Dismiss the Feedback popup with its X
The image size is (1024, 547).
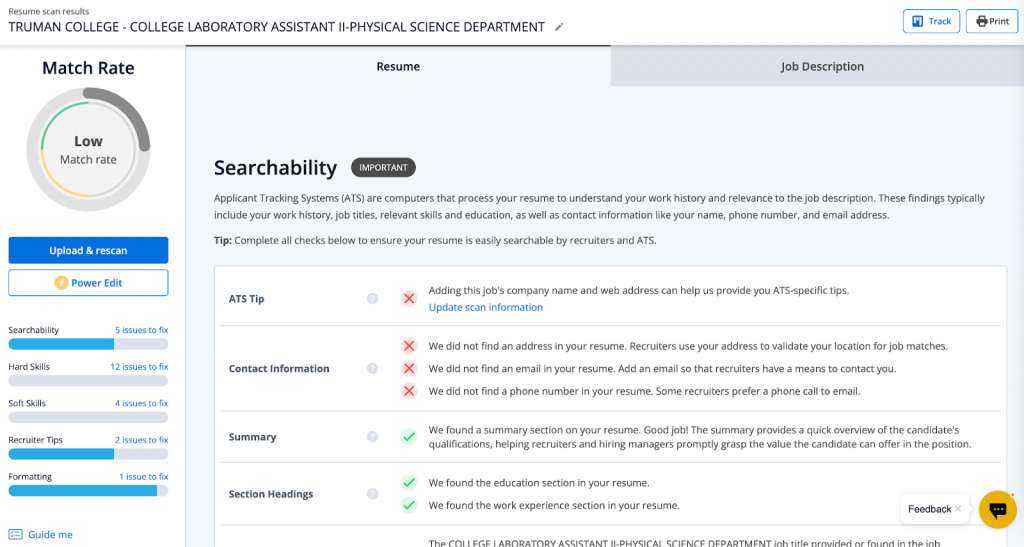[957, 509]
